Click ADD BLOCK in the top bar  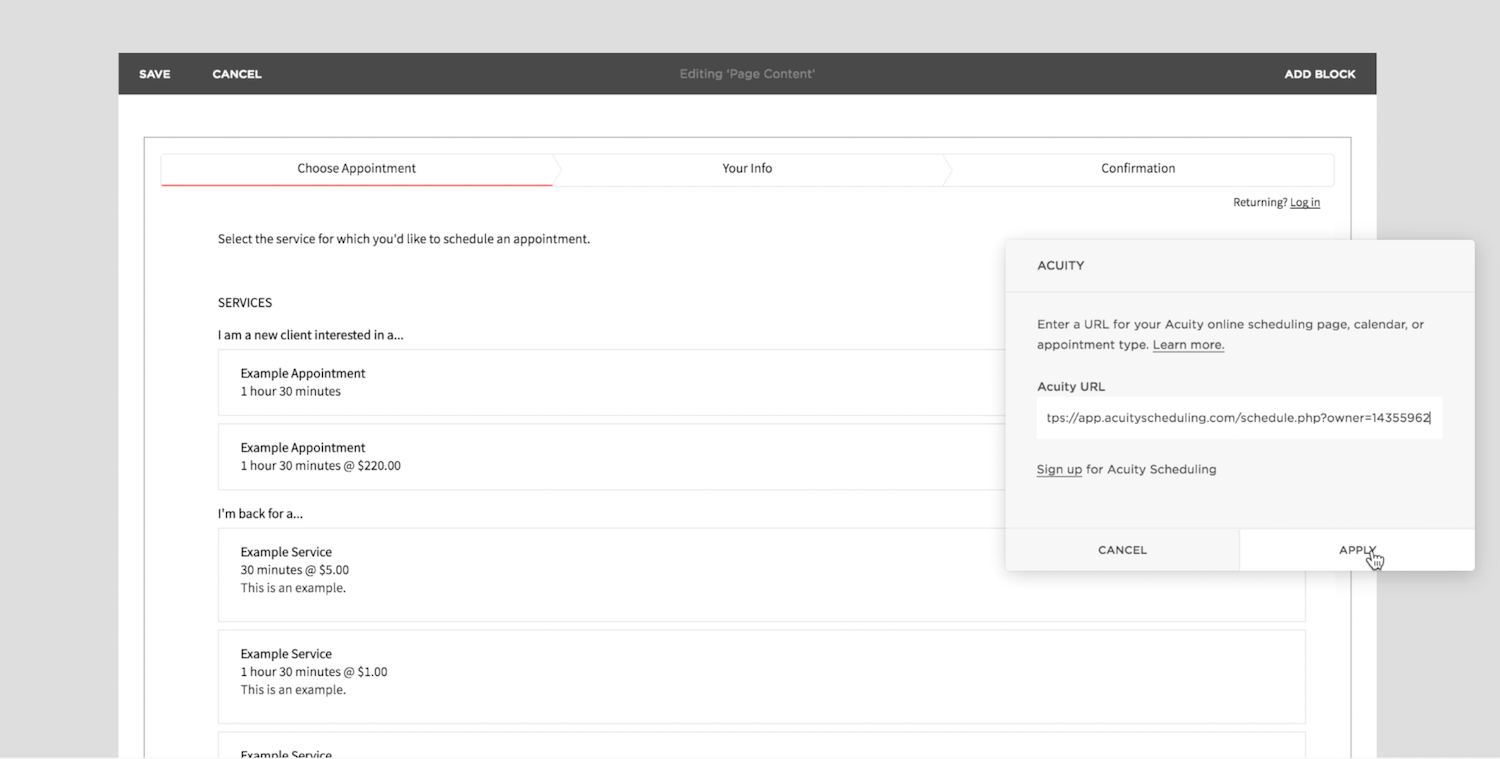[x=1320, y=74]
